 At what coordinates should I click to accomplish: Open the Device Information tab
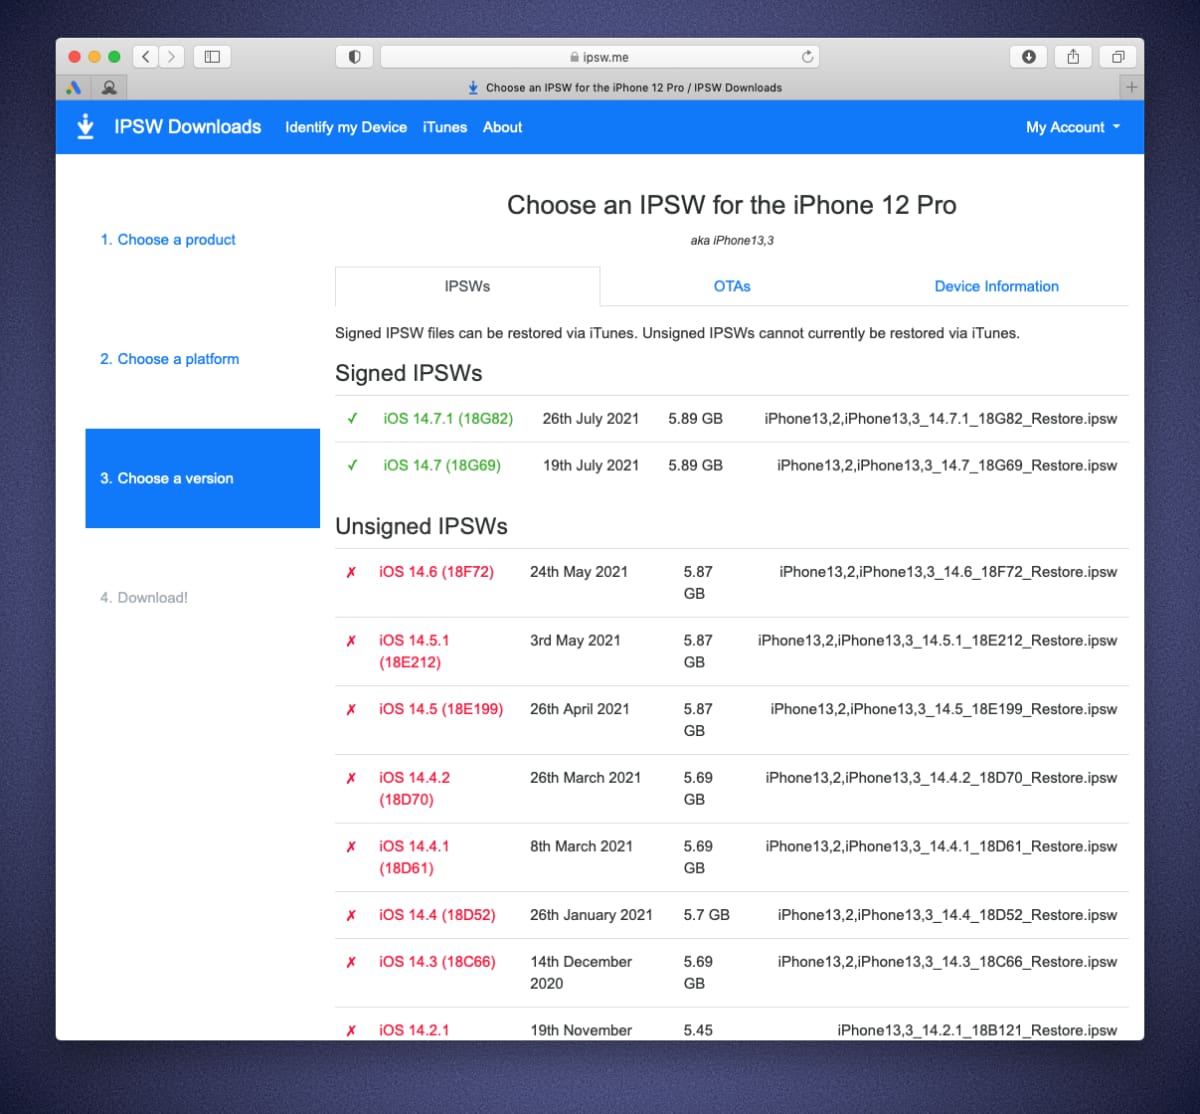(996, 286)
